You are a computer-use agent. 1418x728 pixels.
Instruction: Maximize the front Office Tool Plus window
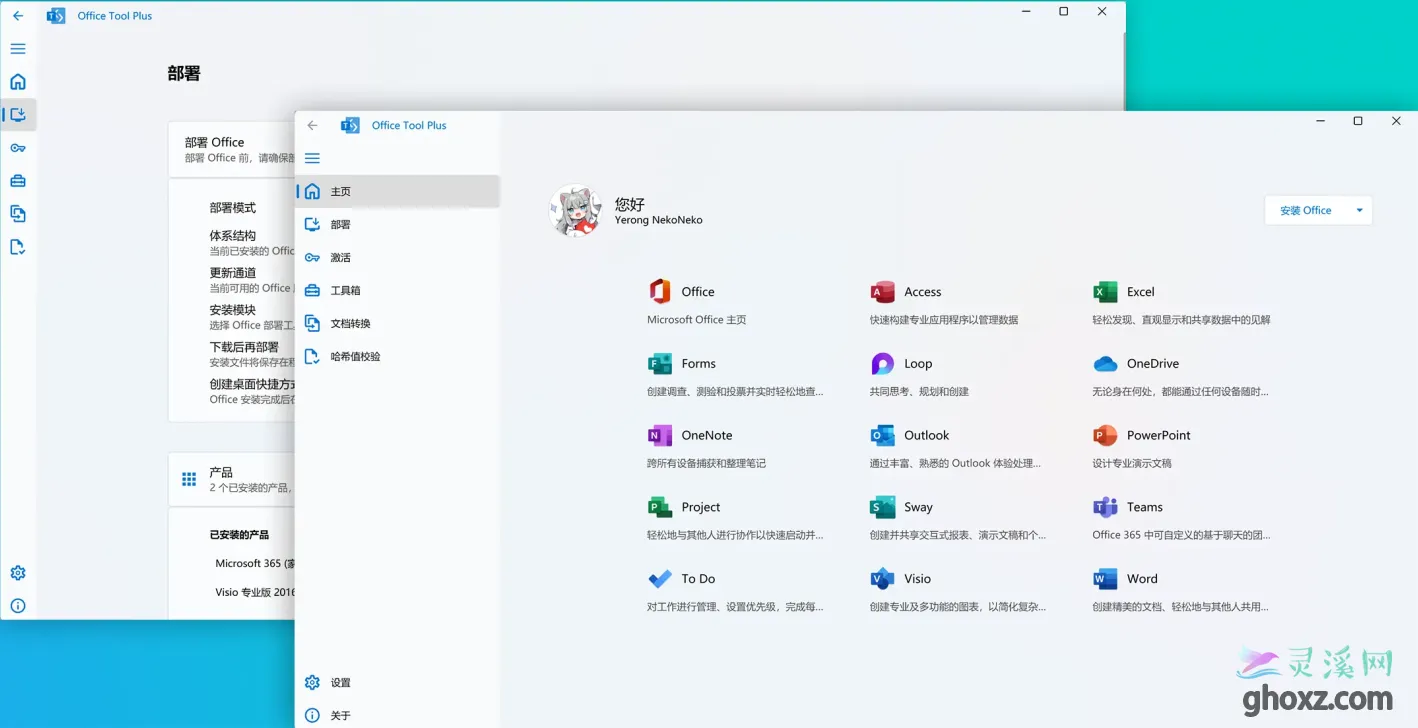tap(1358, 121)
